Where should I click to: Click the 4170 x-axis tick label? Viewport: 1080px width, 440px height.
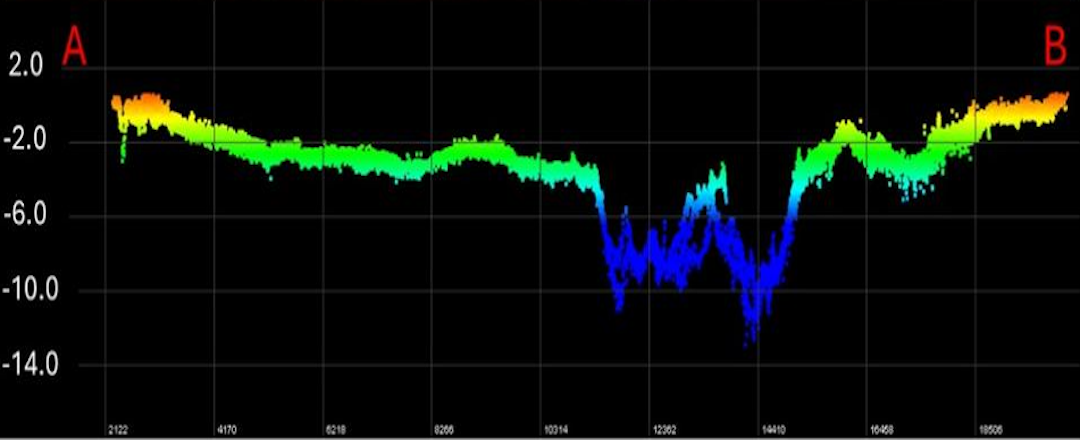227,430
